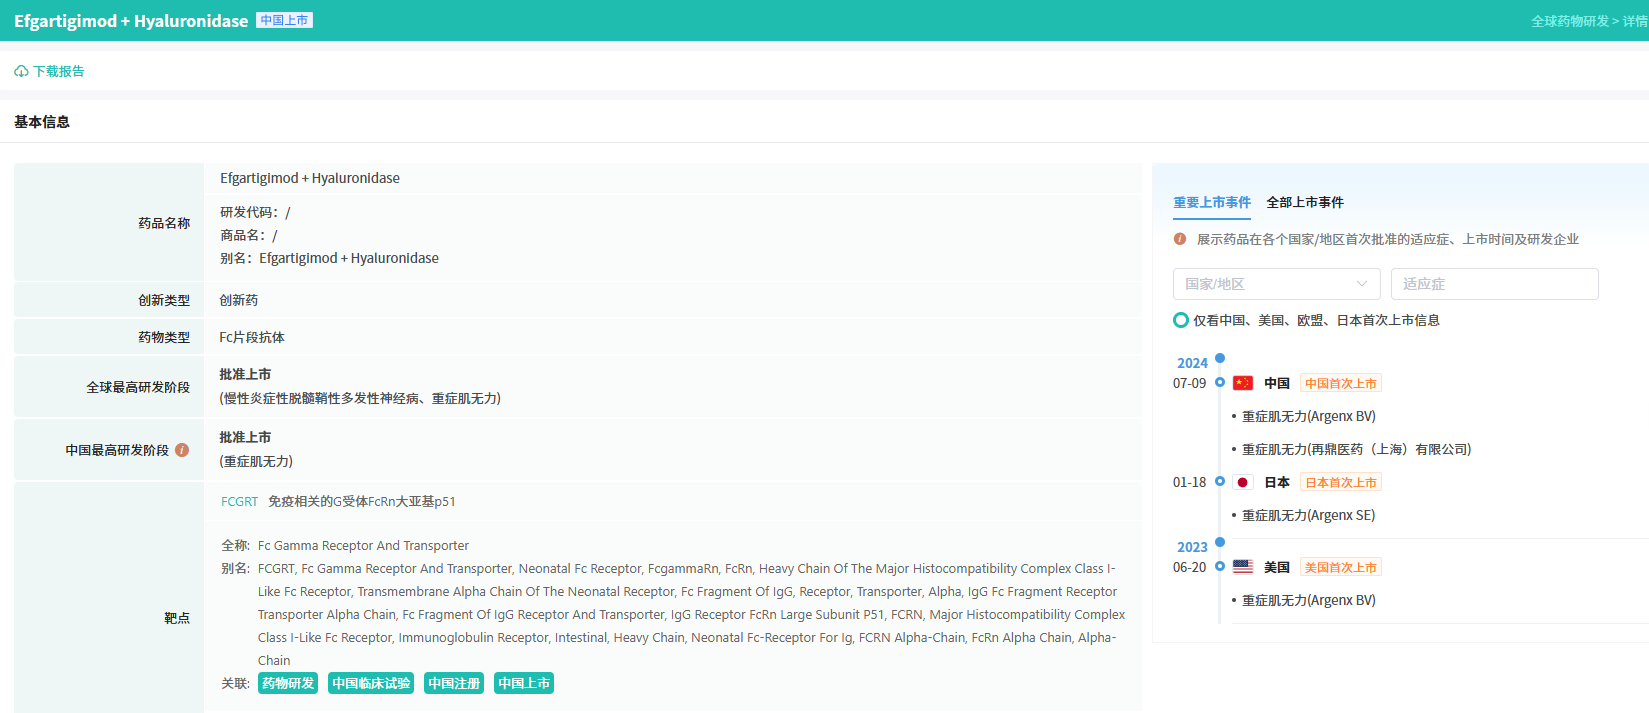Click the 中国临床试验 related tag
This screenshot has width=1649, height=713.
point(371,683)
